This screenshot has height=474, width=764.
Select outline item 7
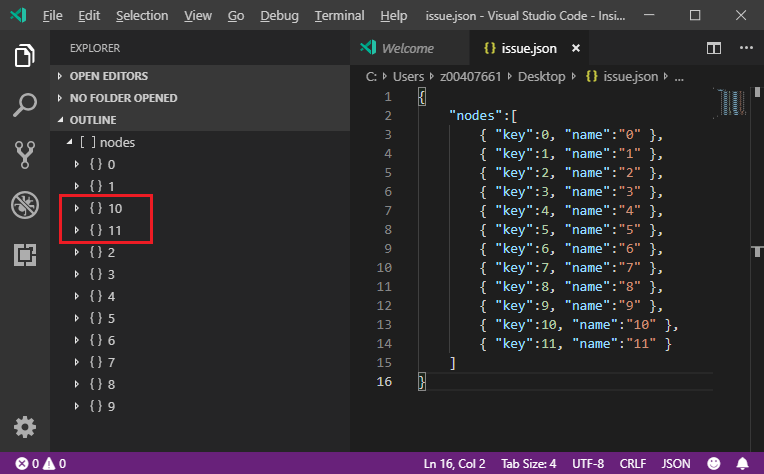200,362
